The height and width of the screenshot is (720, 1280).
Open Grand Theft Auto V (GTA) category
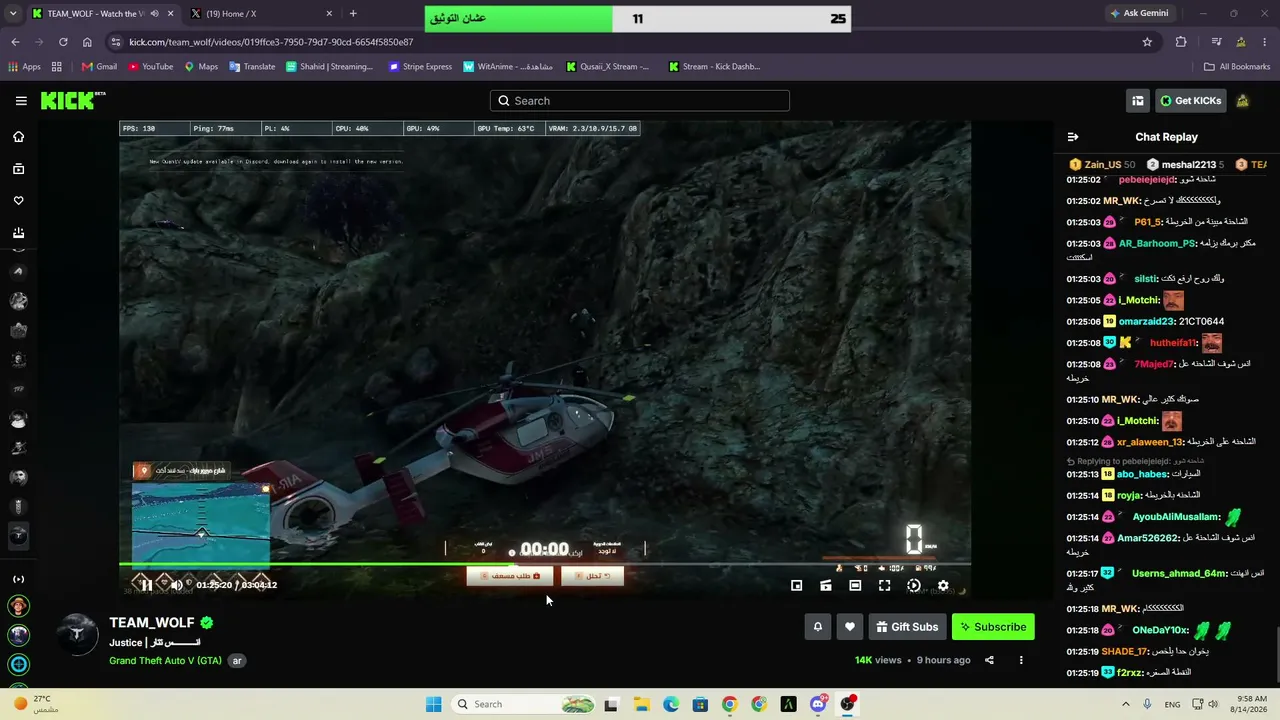pyautogui.click(x=165, y=660)
